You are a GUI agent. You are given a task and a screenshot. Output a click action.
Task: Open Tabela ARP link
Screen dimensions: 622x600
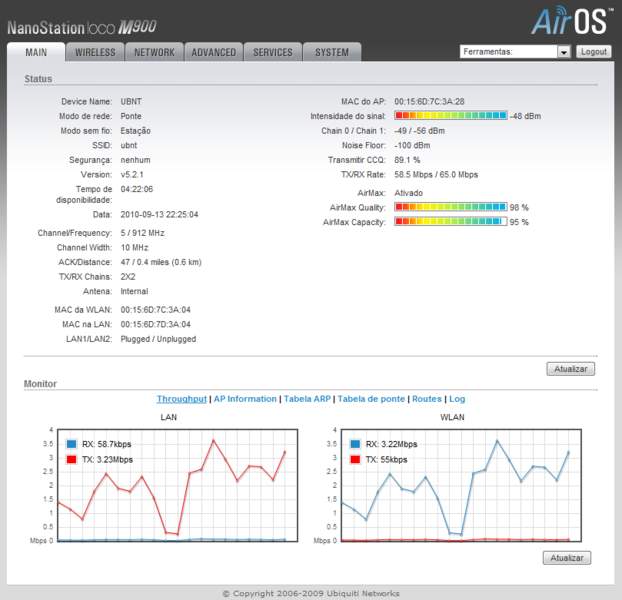coord(307,399)
